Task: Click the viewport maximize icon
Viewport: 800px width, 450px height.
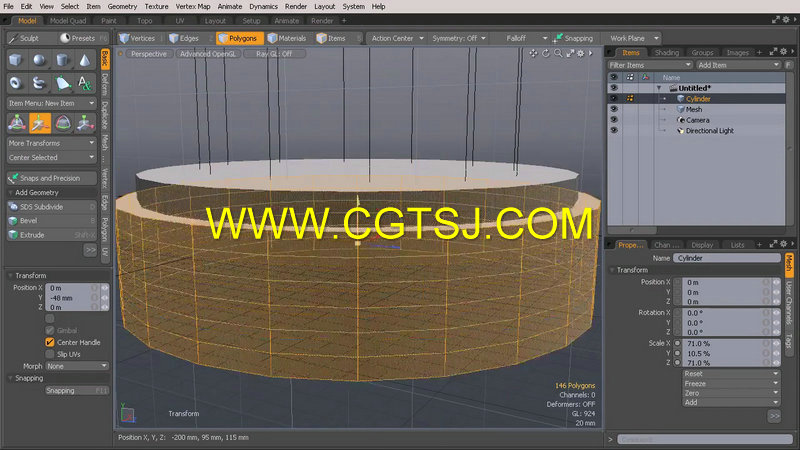Action: [570, 54]
